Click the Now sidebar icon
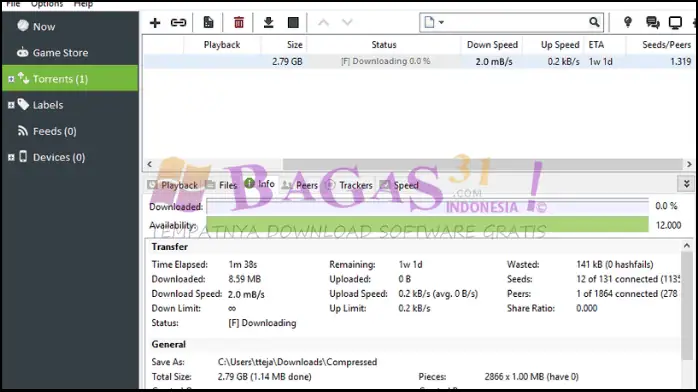The height and width of the screenshot is (392, 698). (23, 26)
